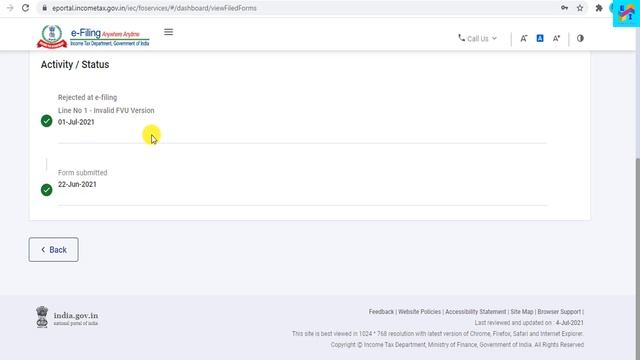Screen dimensions: 640x360
Task: Open the hamburger navigation menu
Action: [169, 32]
